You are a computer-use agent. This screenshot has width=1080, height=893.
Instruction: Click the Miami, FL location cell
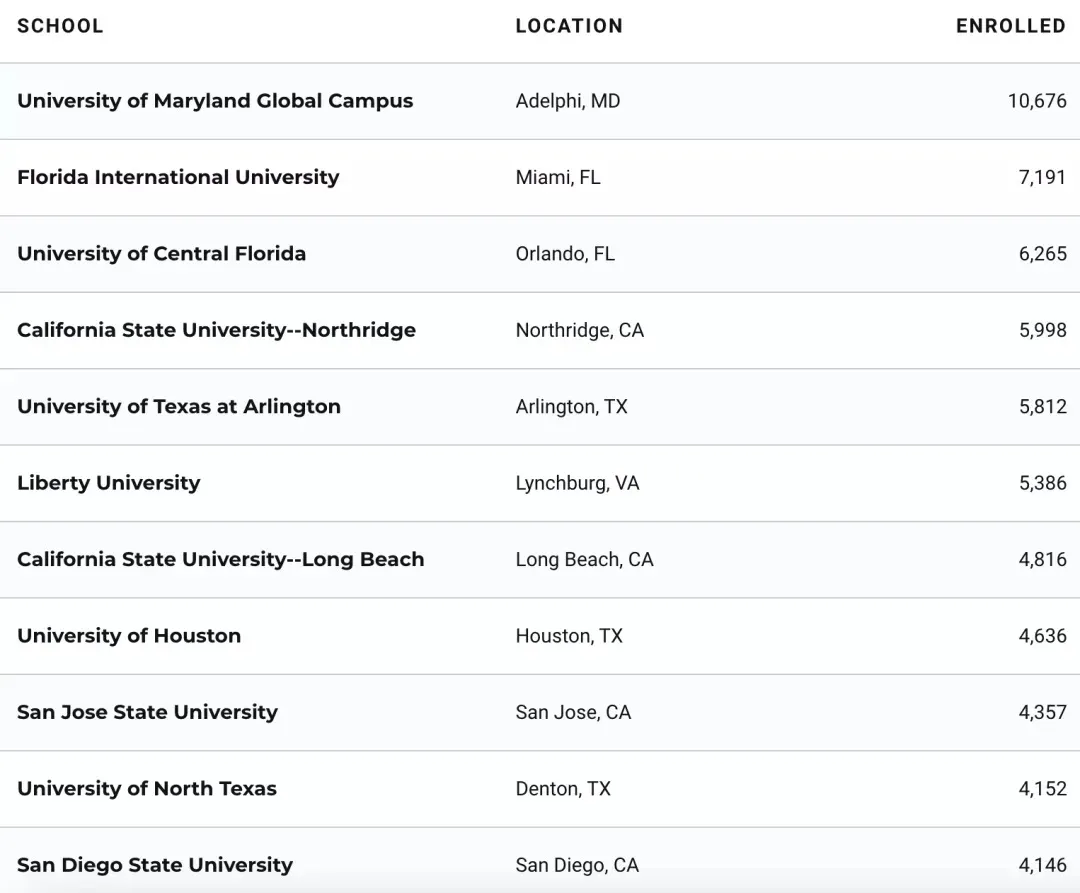click(558, 177)
